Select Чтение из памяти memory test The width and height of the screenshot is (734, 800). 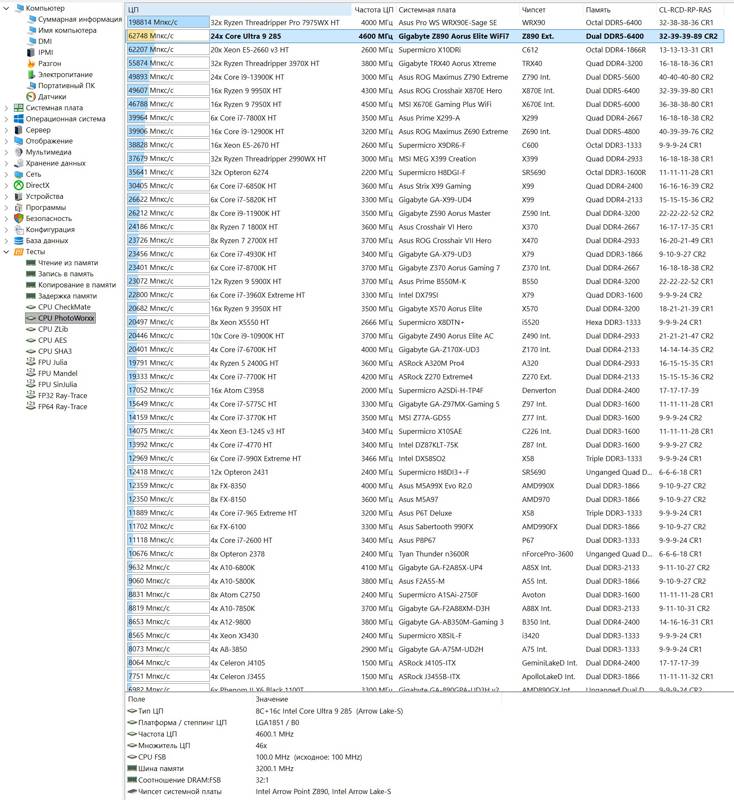pyautogui.click(x=69, y=262)
